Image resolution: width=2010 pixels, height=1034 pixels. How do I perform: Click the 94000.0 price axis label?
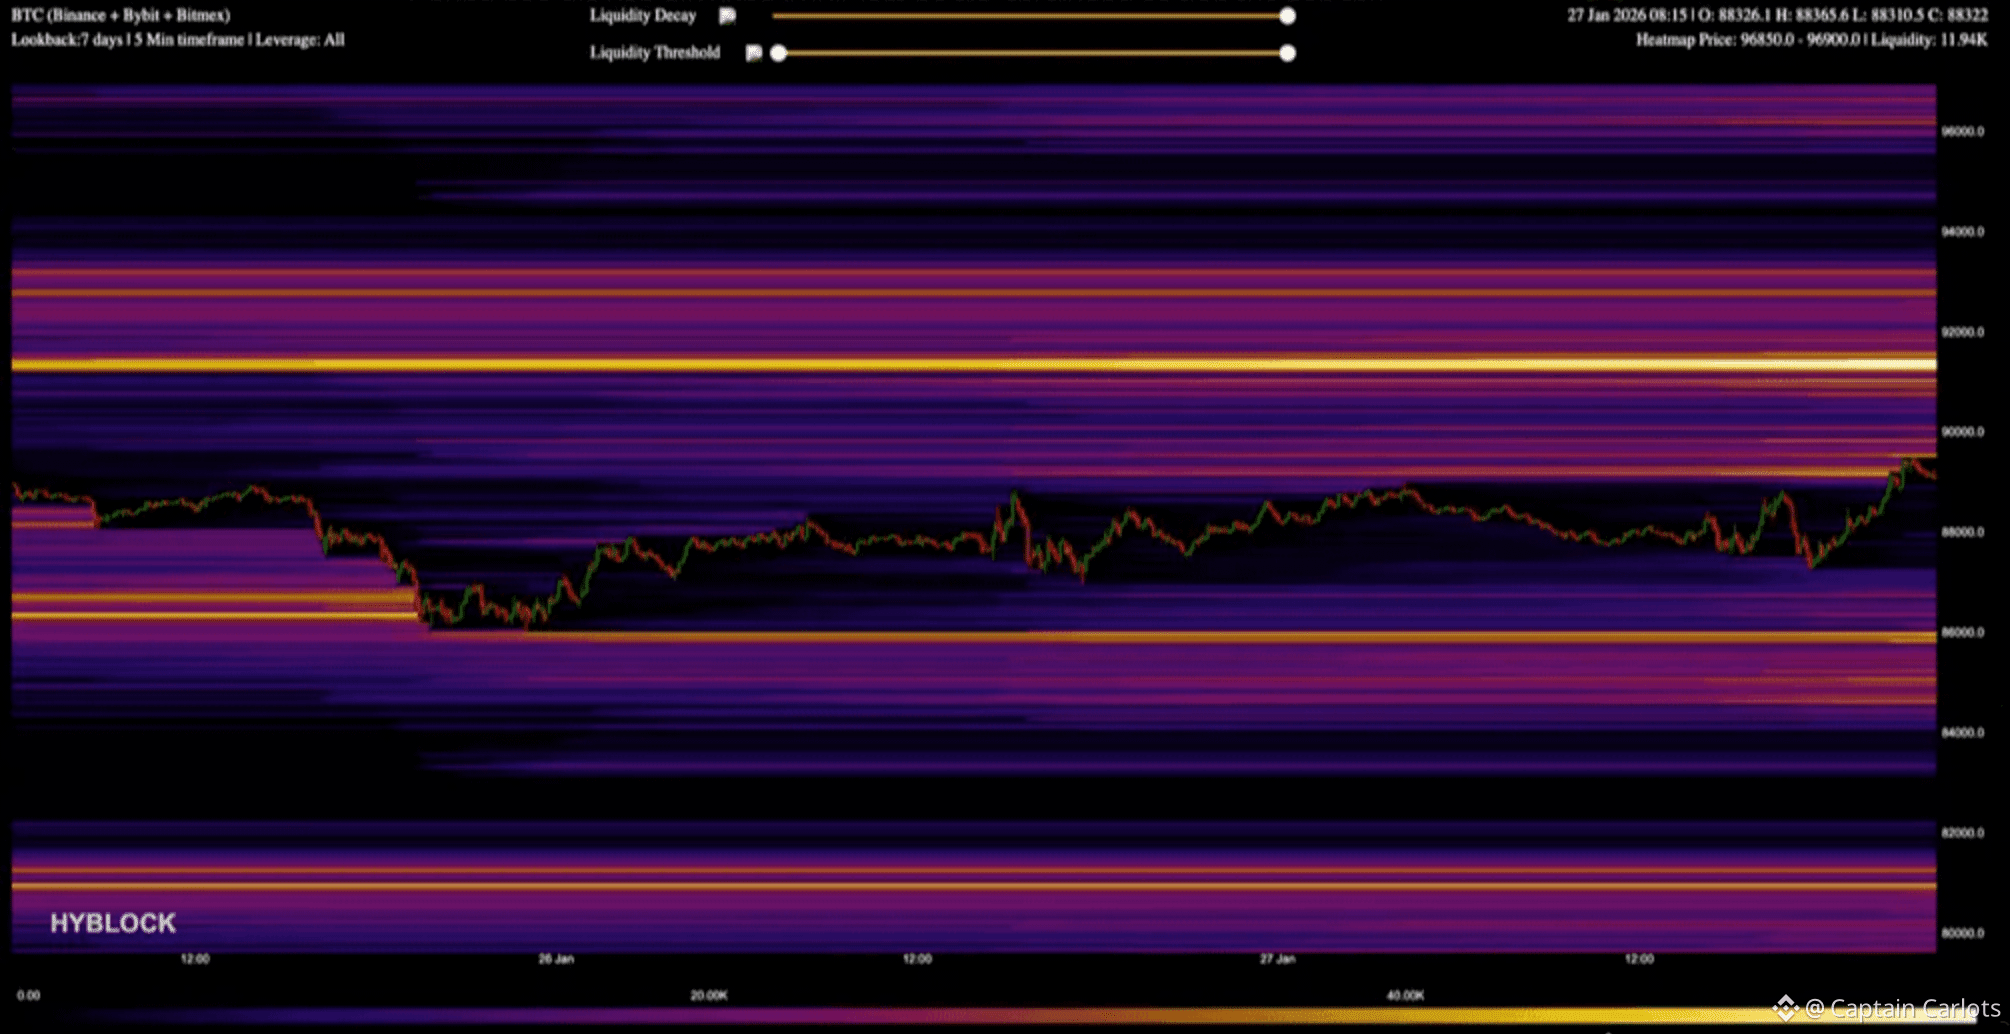(1963, 231)
